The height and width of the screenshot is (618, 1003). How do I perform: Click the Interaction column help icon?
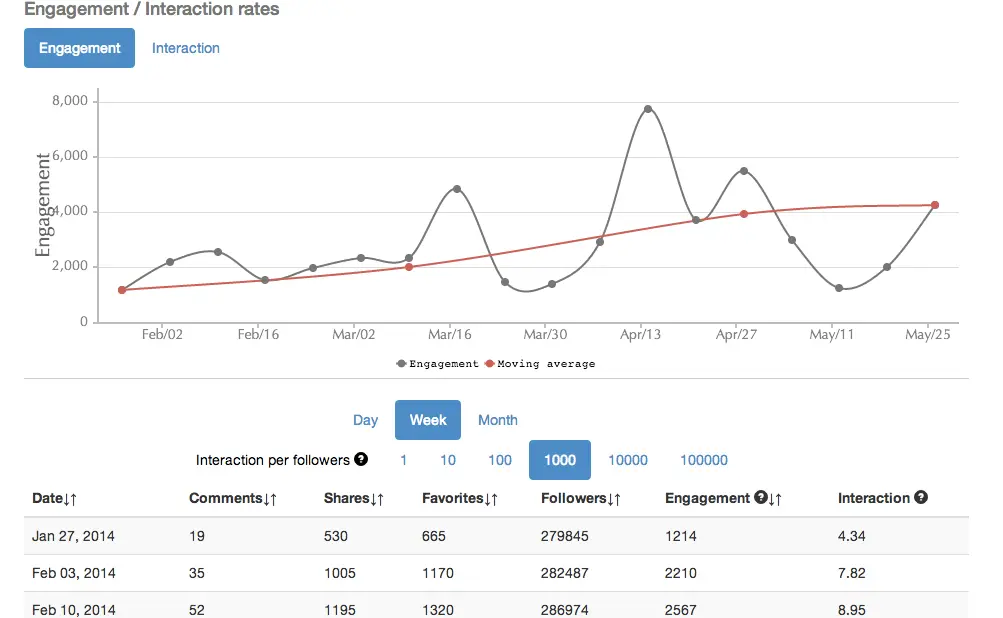tap(921, 498)
